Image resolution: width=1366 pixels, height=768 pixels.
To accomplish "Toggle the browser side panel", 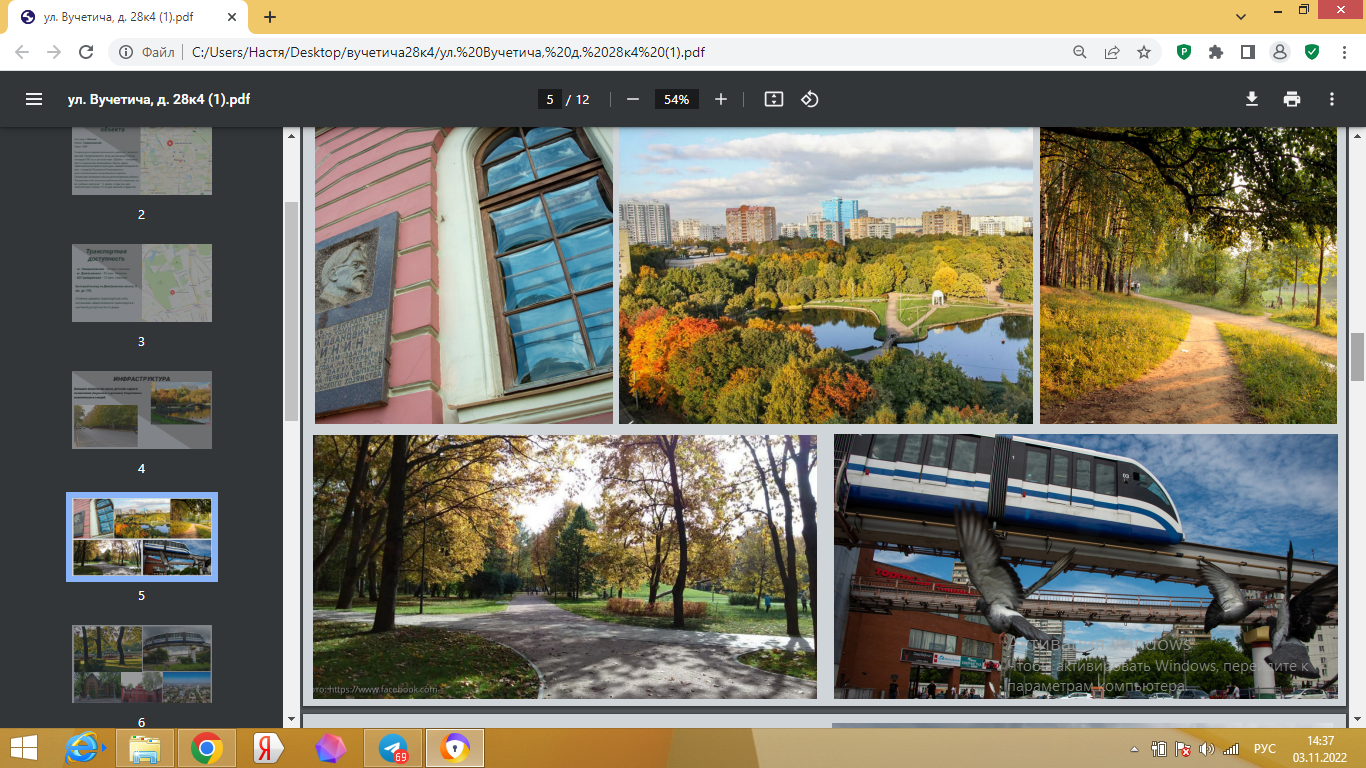I will 1248,52.
